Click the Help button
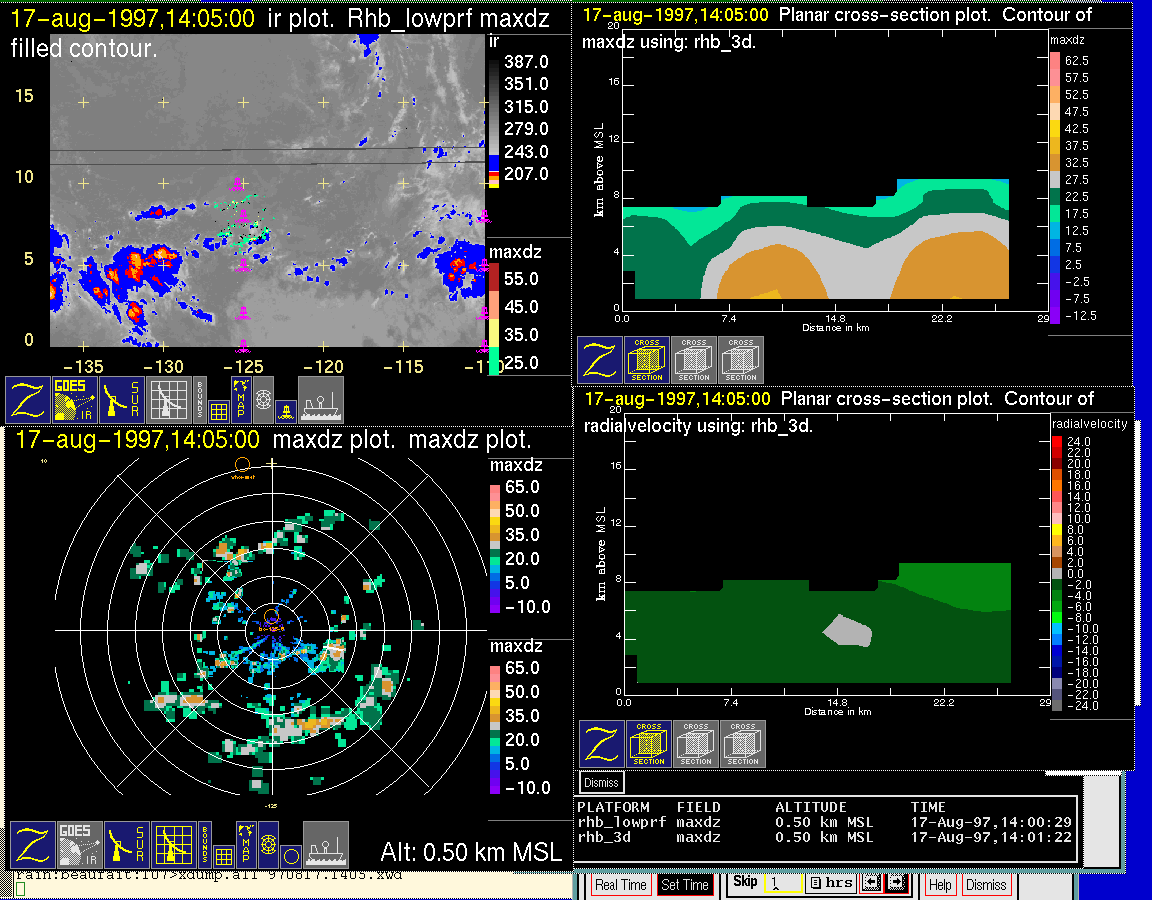Image resolution: width=1152 pixels, height=900 pixels. pos(940,885)
